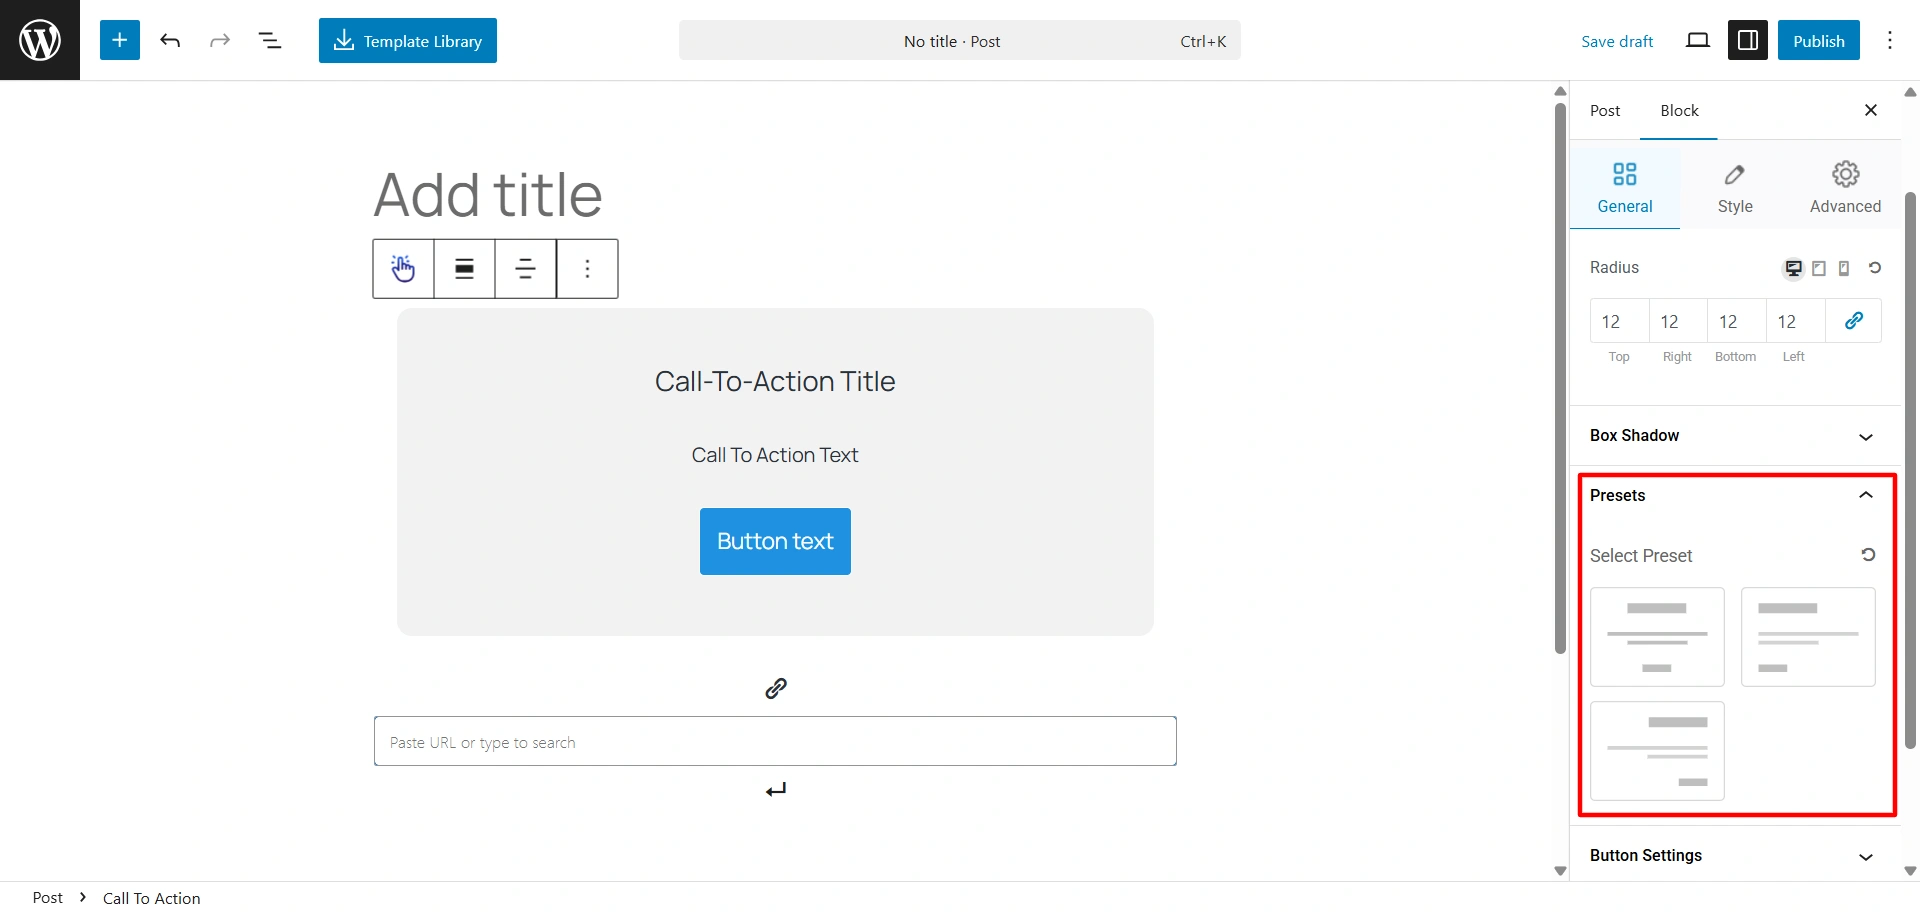The image size is (1920, 912).
Task: Toggle the settings sidebar panel icon
Action: click(1747, 40)
